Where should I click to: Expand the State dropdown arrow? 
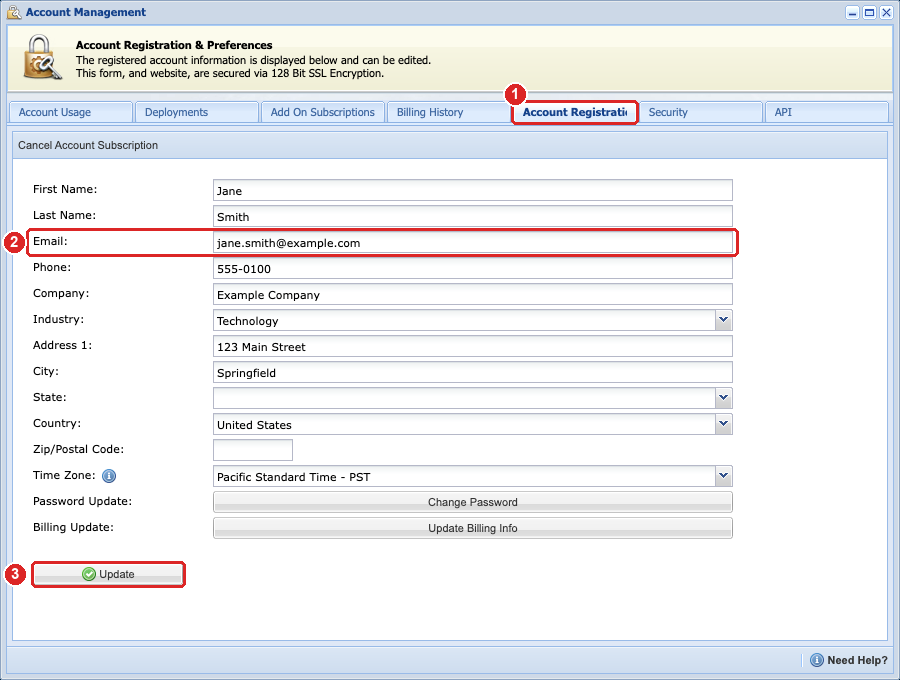(723, 398)
